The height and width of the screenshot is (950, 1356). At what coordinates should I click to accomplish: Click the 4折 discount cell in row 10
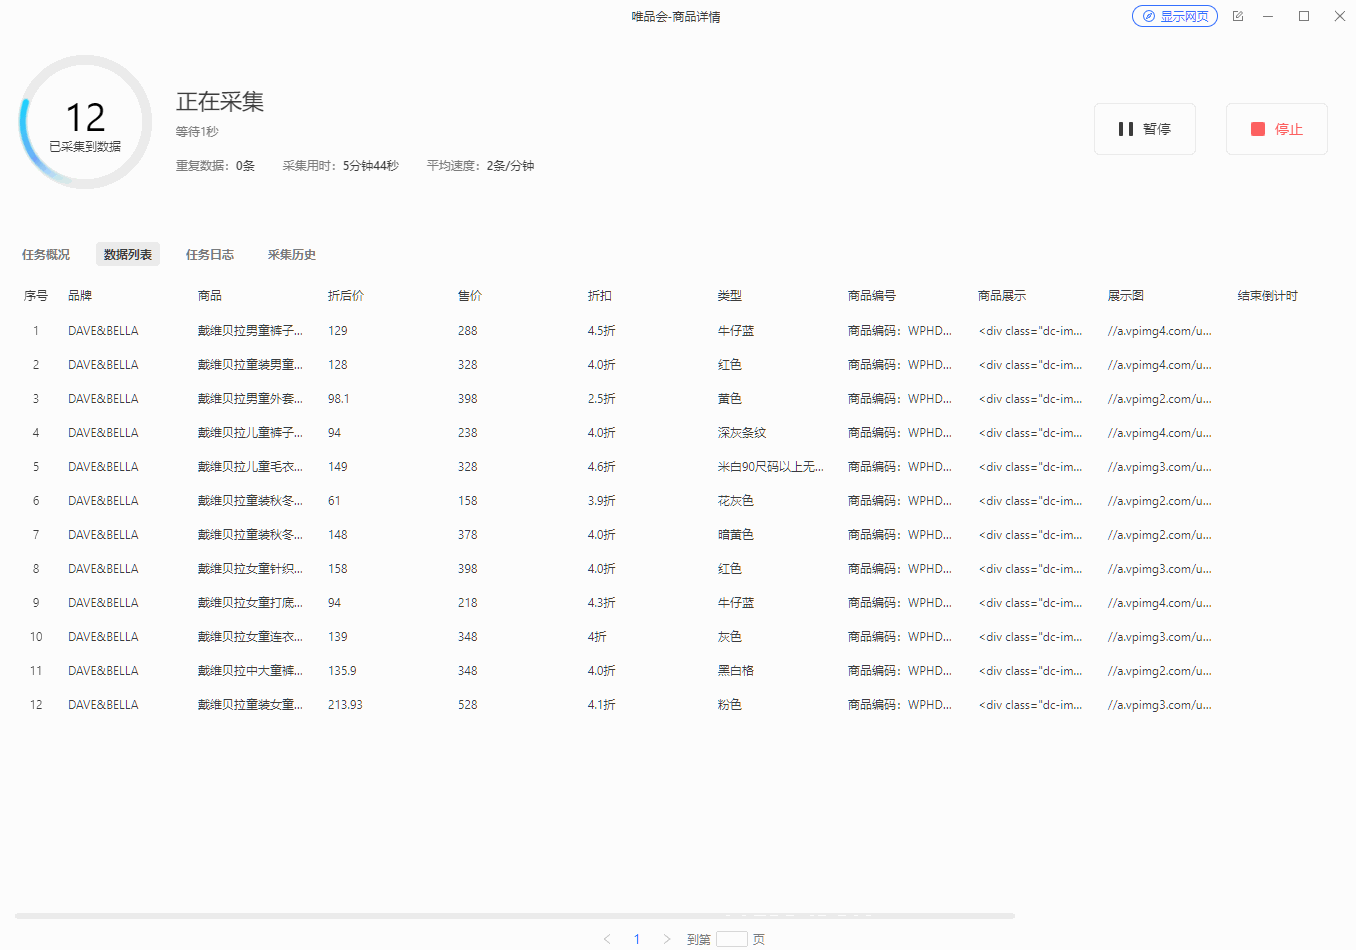click(x=597, y=637)
